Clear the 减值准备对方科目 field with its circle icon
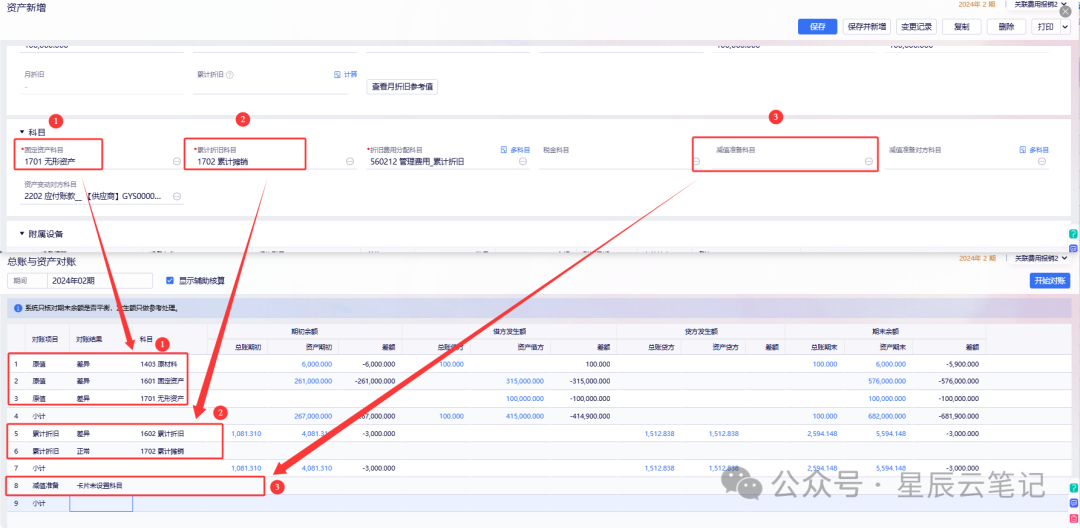 [x=1041, y=162]
